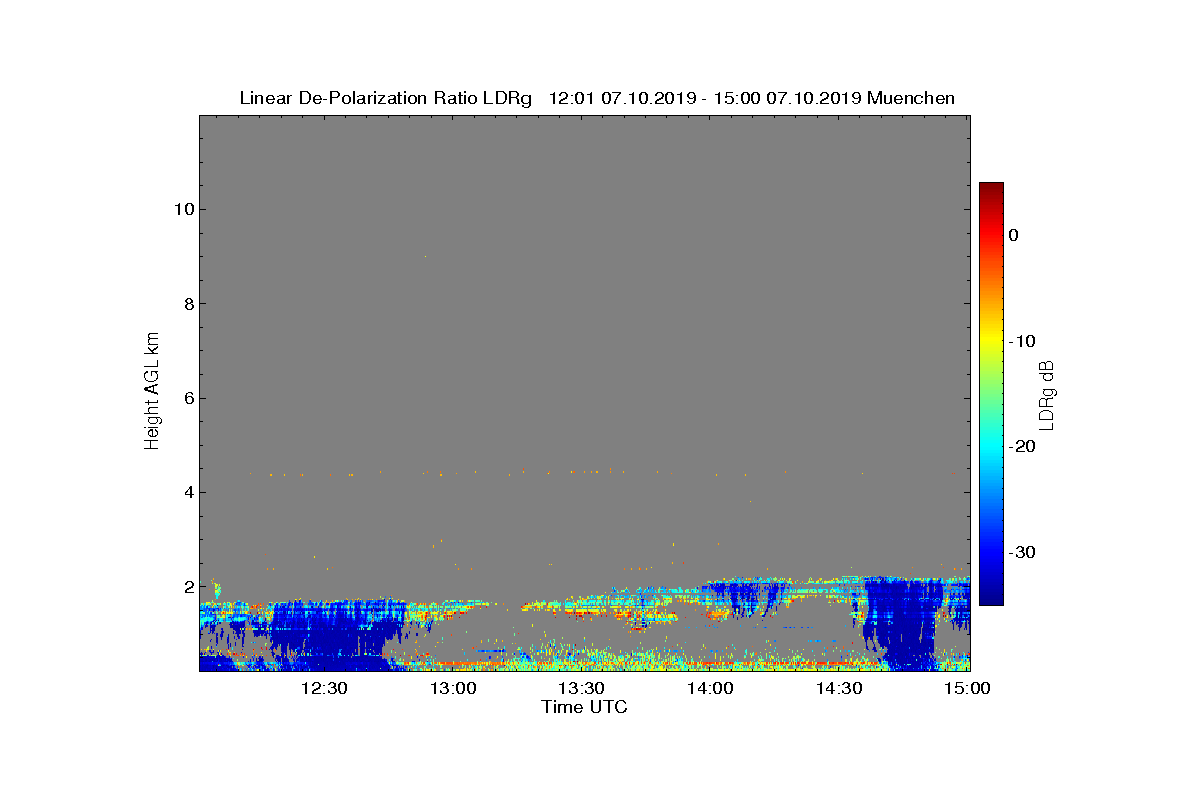The width and height of the screenshot is (1200, 800).
Task: Click the dark red top of the colorbar
Action: click(991, 190)
